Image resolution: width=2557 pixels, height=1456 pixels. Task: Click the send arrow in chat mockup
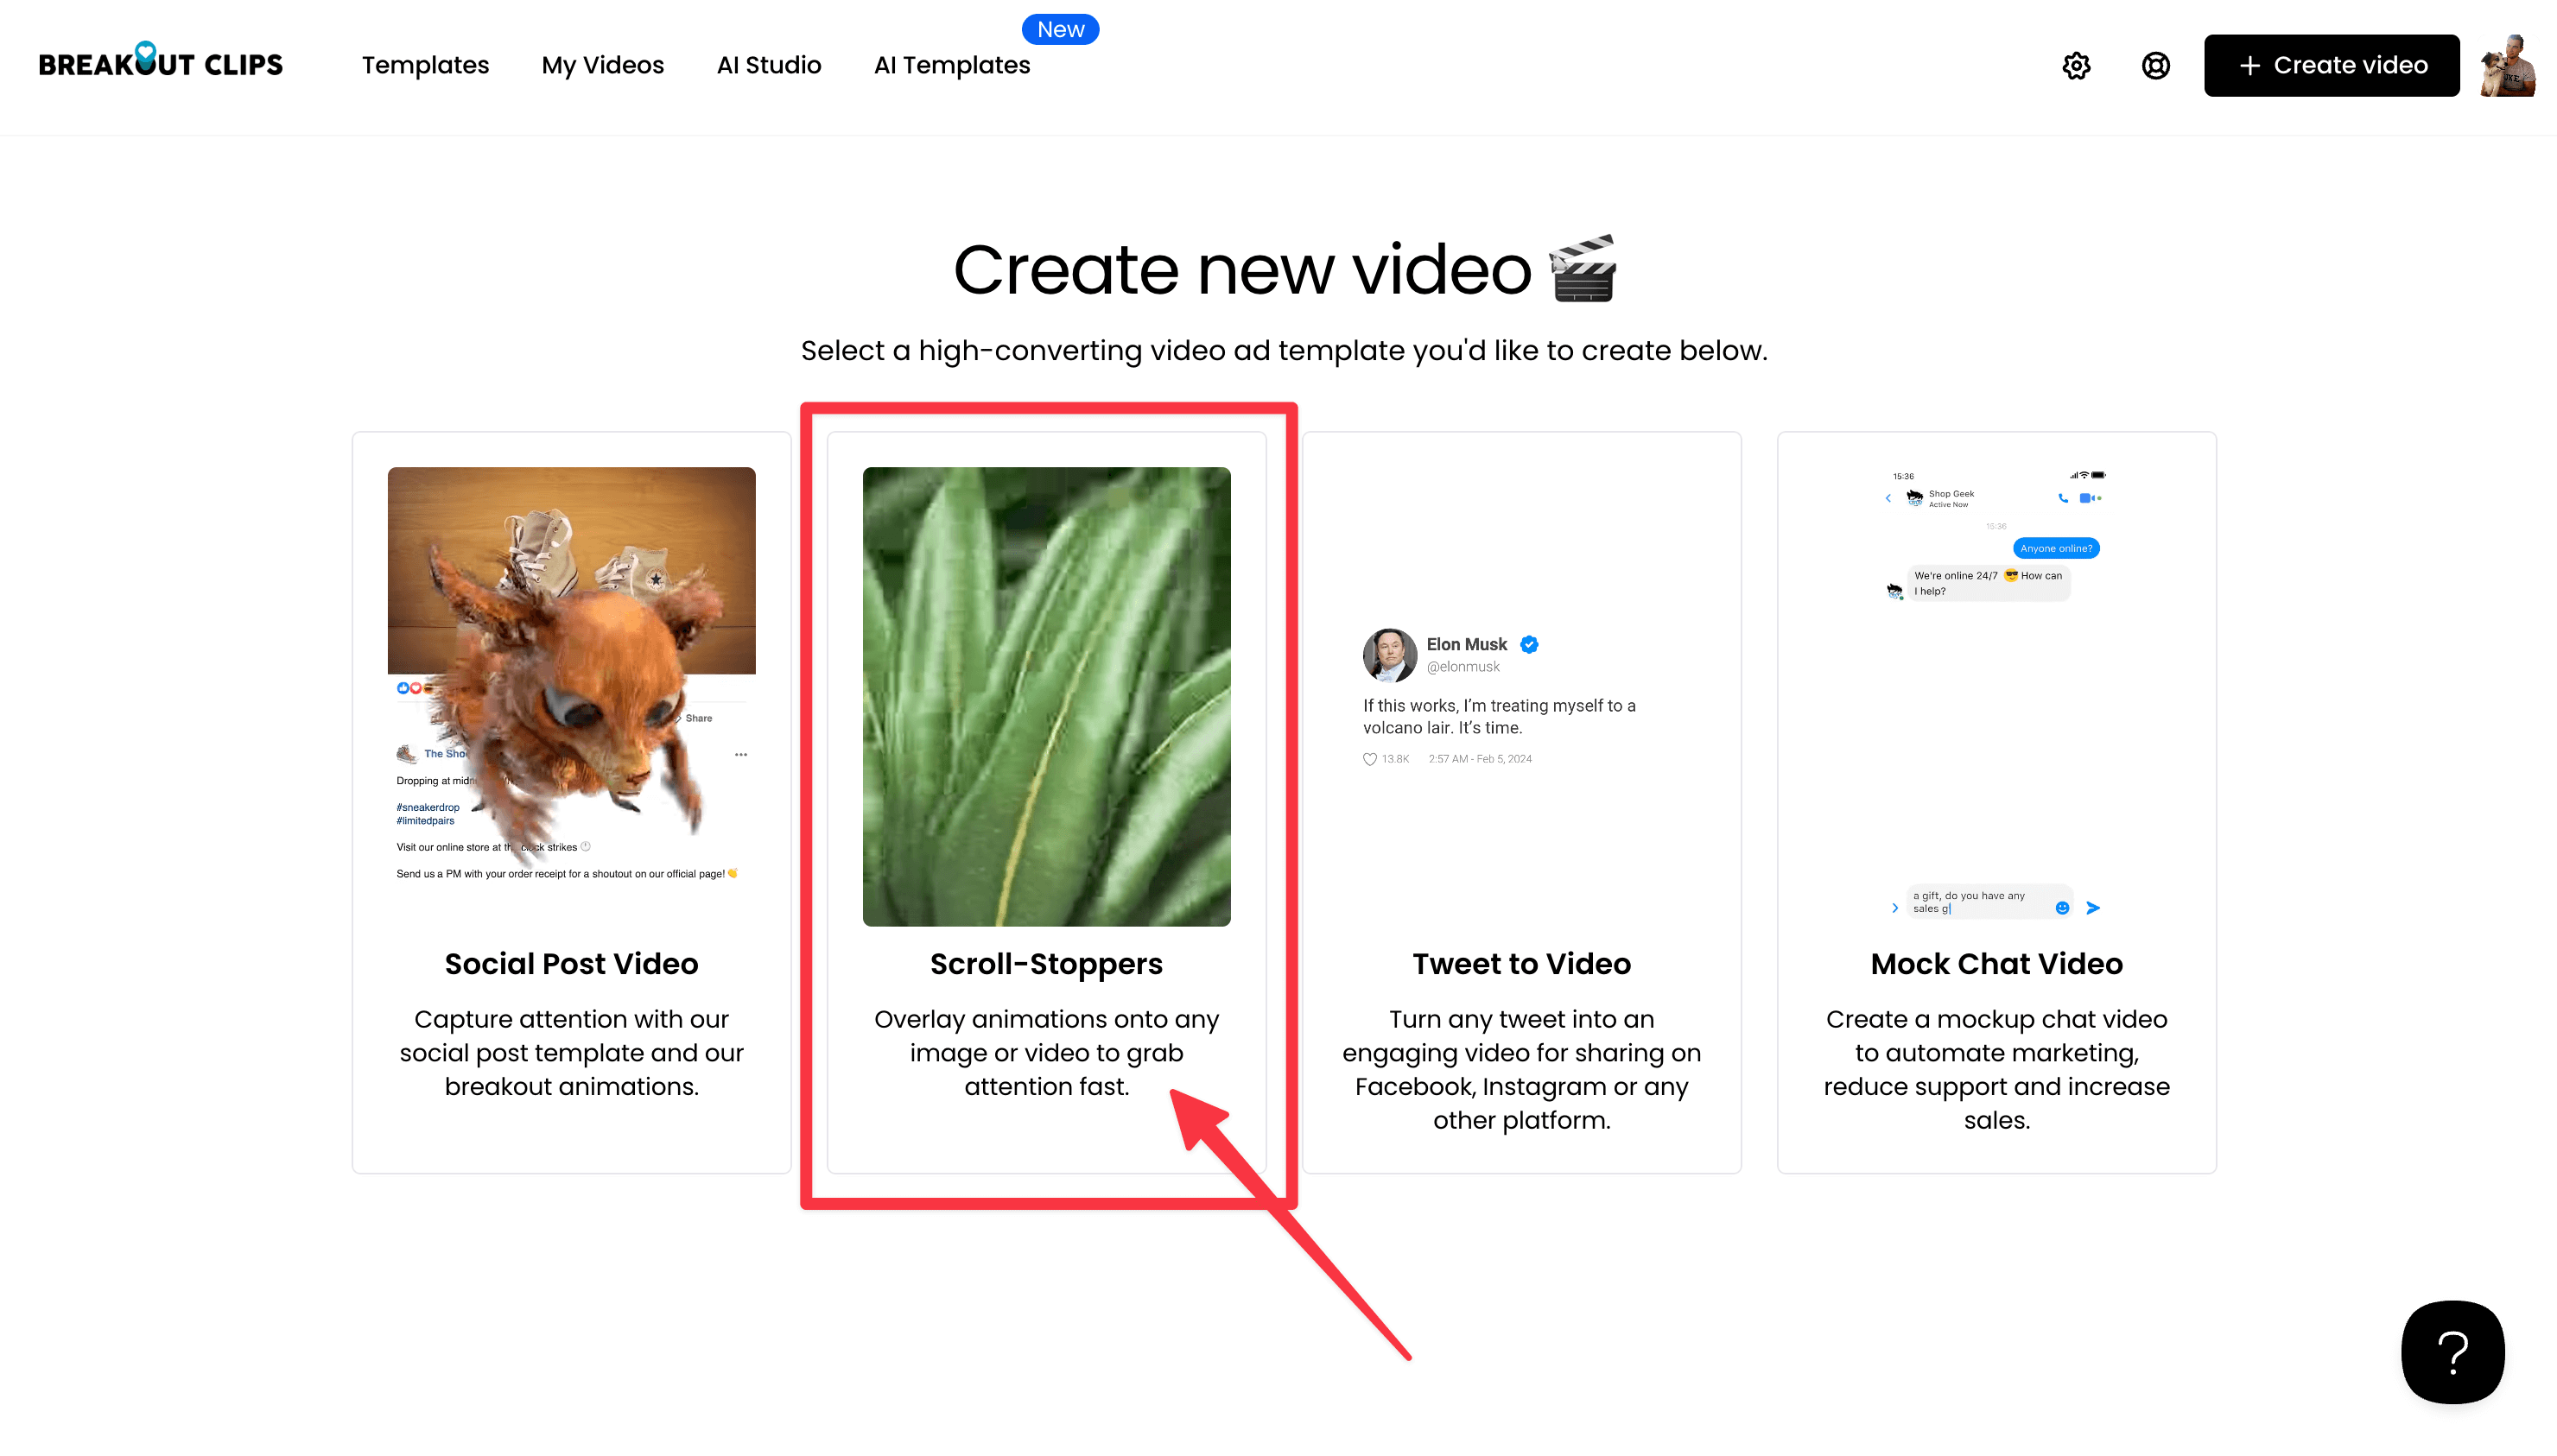pyautogui.click(x=2093, y=908)
